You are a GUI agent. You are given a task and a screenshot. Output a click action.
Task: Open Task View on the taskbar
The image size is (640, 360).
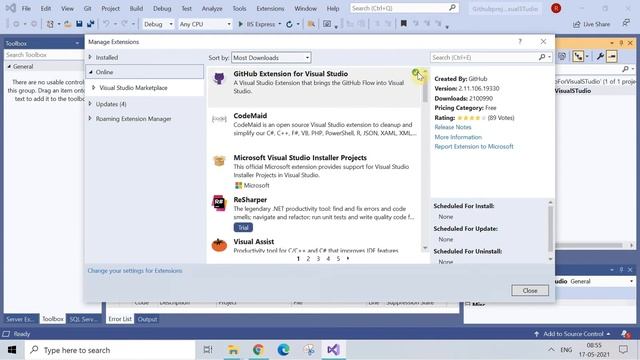208,349
